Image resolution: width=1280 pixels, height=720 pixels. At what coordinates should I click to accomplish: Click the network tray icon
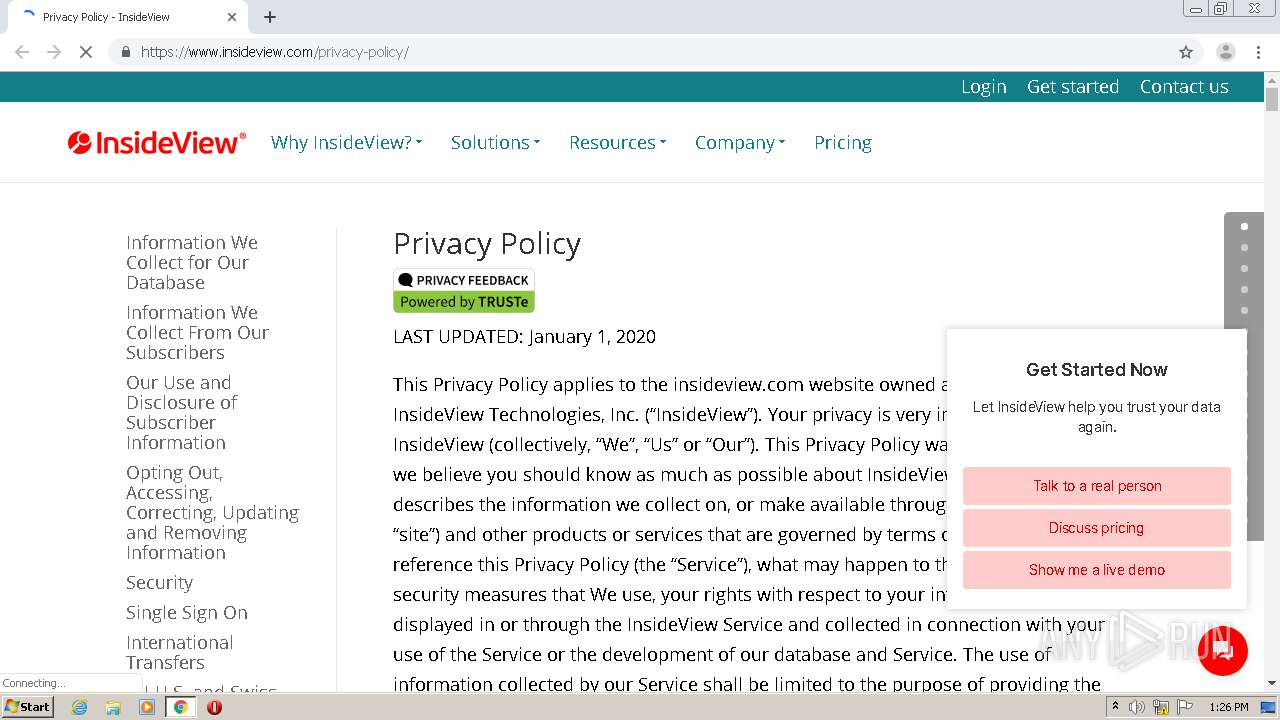[1161, 707]
